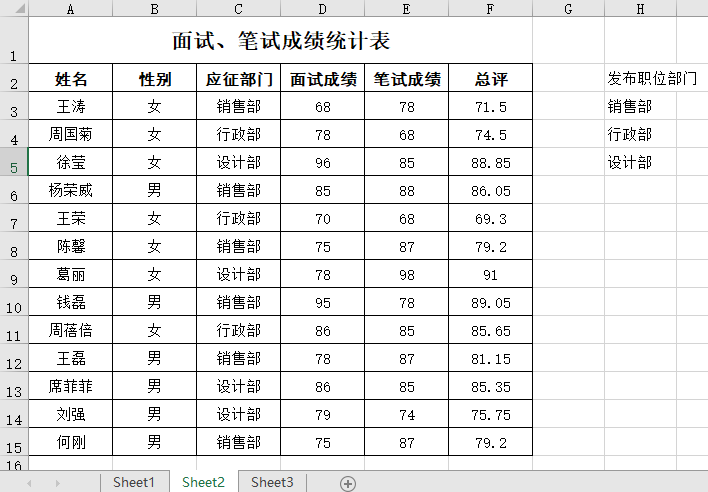This screenshot has height=492, width=708.
Task: Click the 总评 column heading cell
Action: coord(490,79)
